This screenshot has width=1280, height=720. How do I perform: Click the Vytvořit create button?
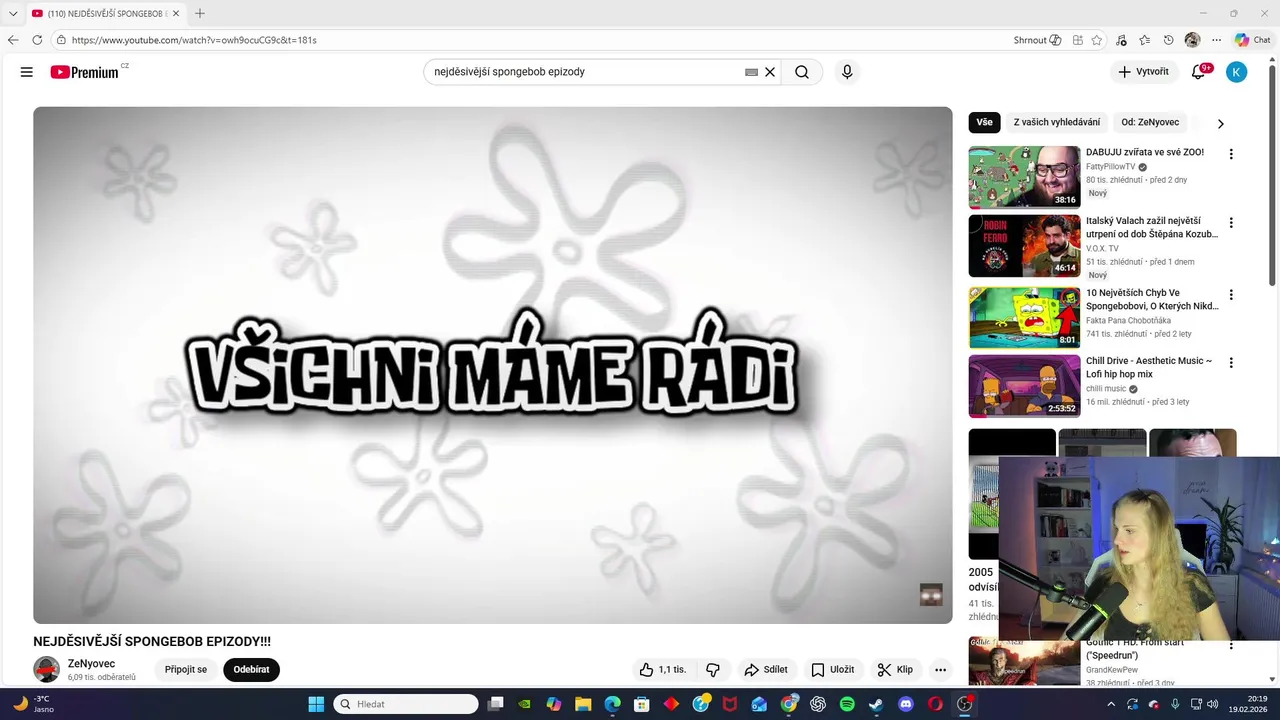click(1143, 72)
